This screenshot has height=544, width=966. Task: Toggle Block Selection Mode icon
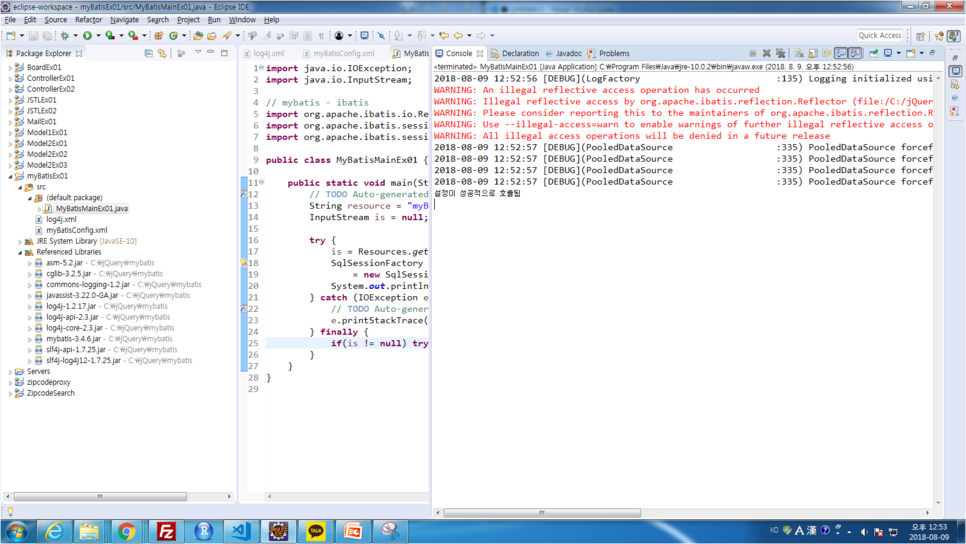tap(307, 36)
